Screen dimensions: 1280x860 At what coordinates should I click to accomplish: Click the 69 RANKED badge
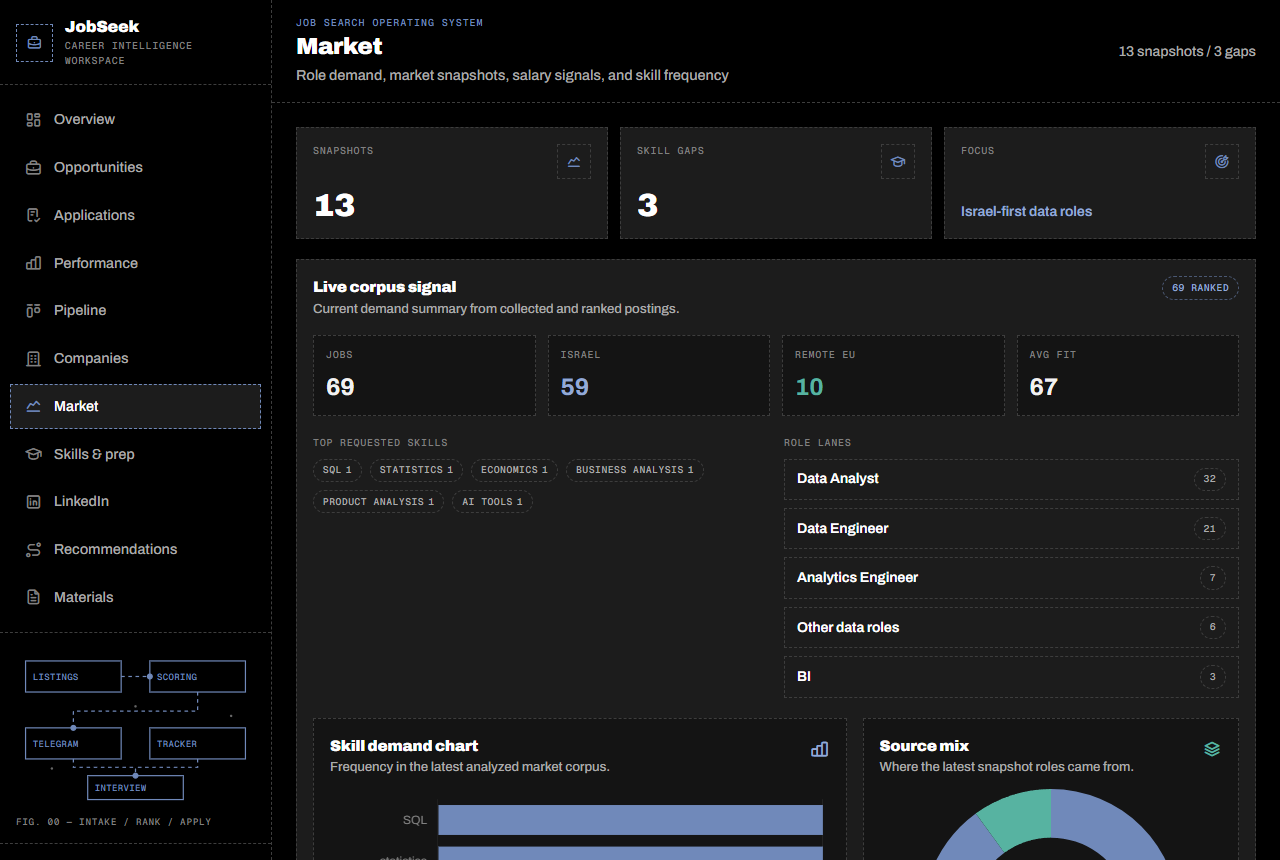point(1200,288)
